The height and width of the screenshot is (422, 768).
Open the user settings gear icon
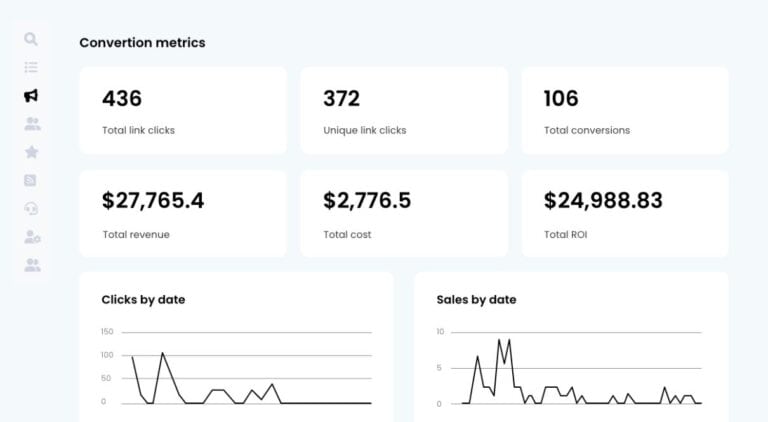(32, 237)
